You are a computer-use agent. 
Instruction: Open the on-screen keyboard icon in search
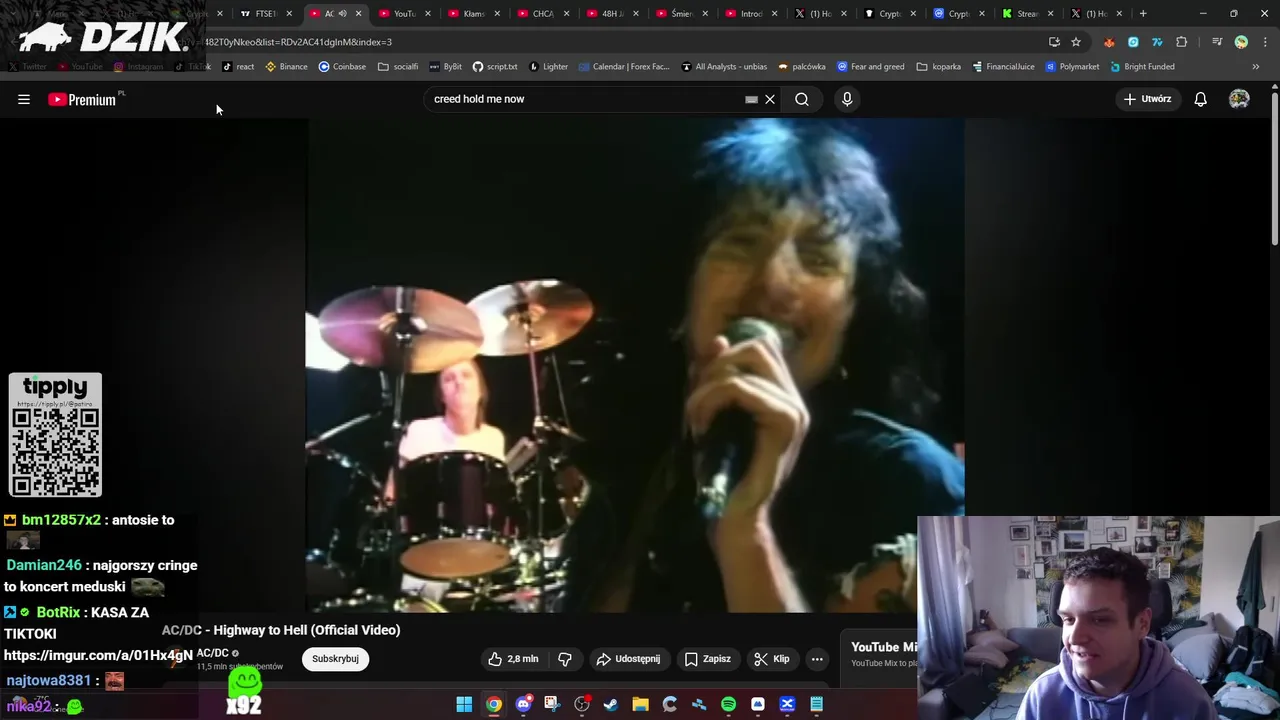pos(751,99)
